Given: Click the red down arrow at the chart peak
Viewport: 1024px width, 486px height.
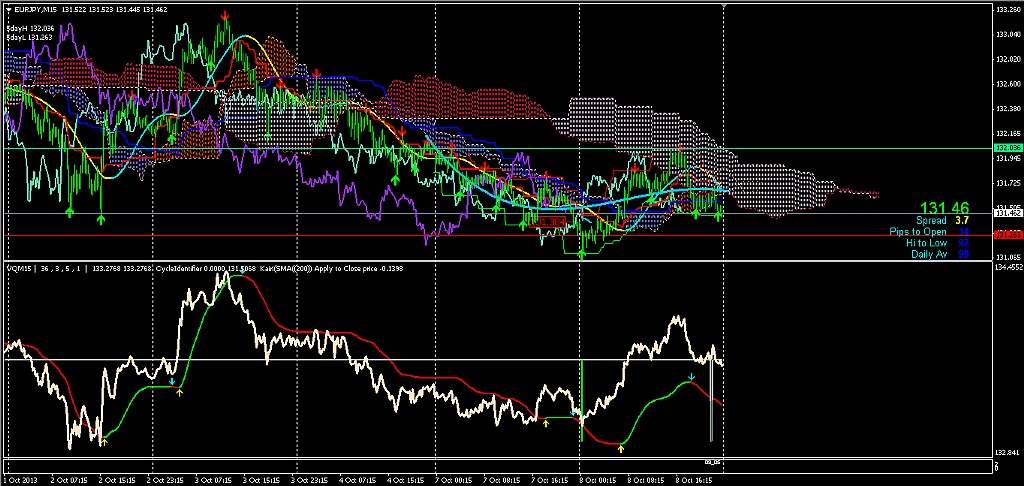Looking at the screenshot, I should pyautogui.click(x=225, y=14).
